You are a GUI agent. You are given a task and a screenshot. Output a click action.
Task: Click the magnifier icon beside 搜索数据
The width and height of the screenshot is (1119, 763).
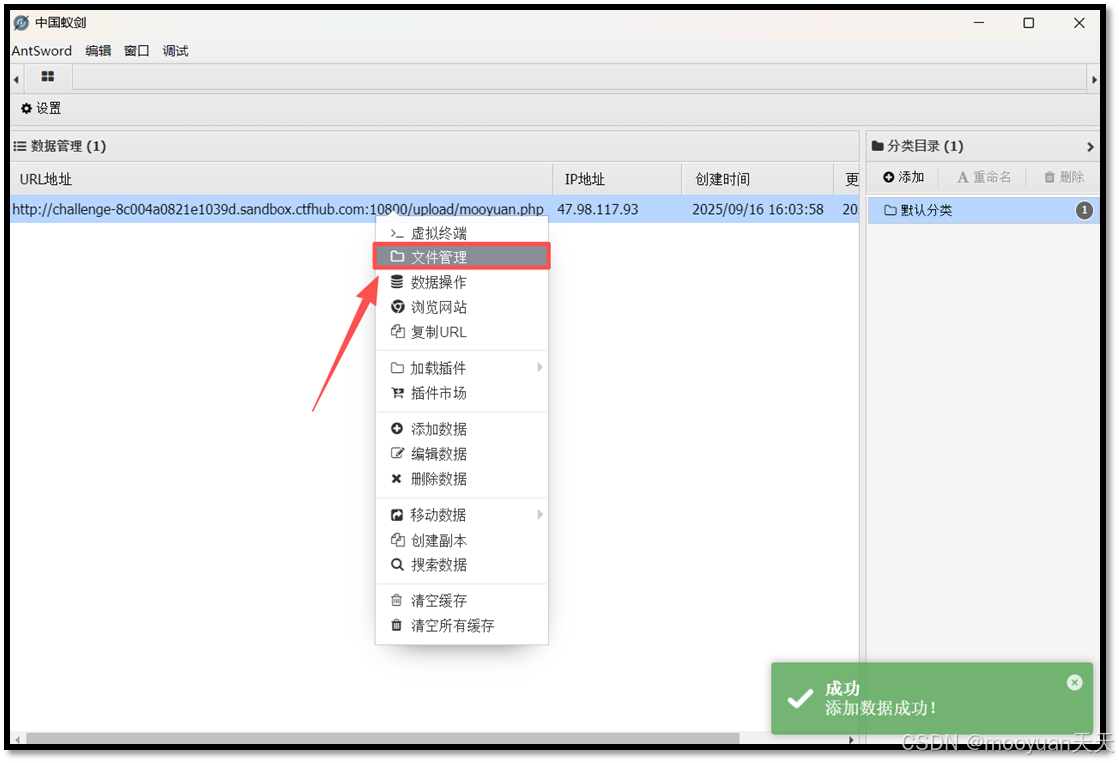pyautogui.click(x=398, y=565)
